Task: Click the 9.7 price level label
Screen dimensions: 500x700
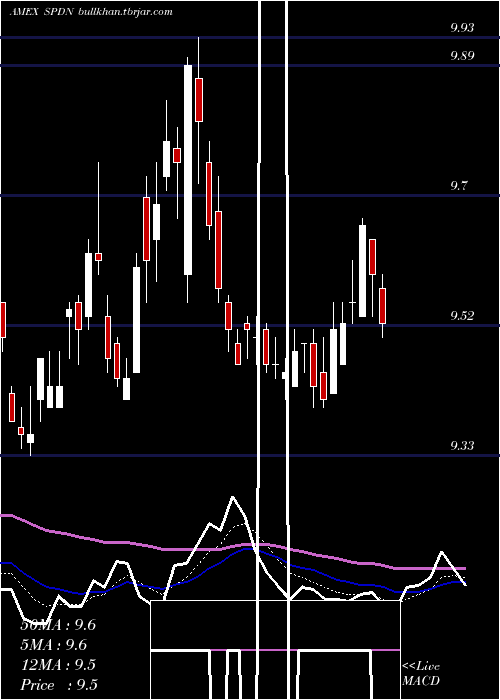Action: (x=458, y=186)
